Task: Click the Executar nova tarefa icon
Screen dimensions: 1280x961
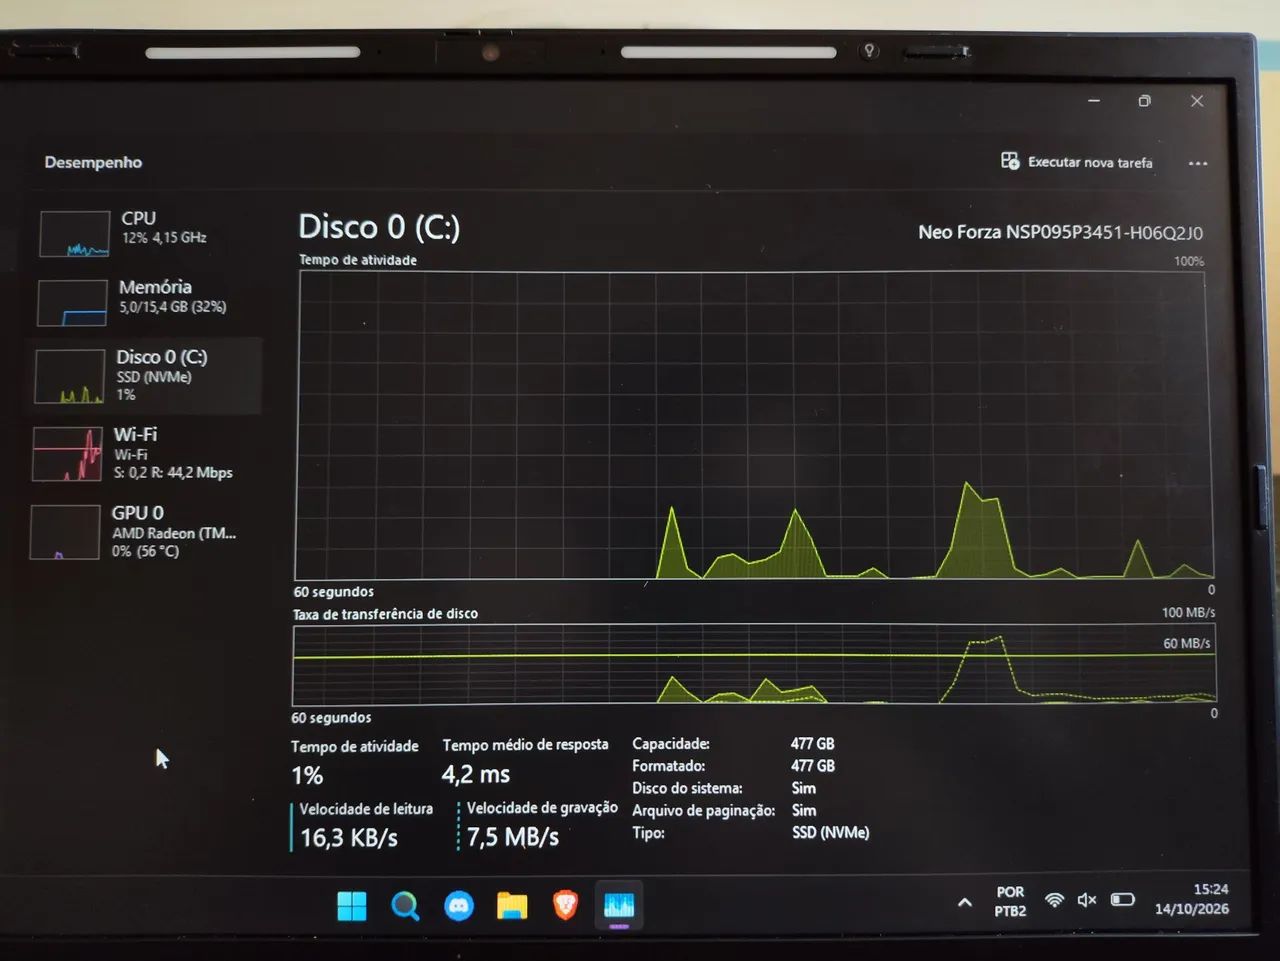Action: point(1010,161)
